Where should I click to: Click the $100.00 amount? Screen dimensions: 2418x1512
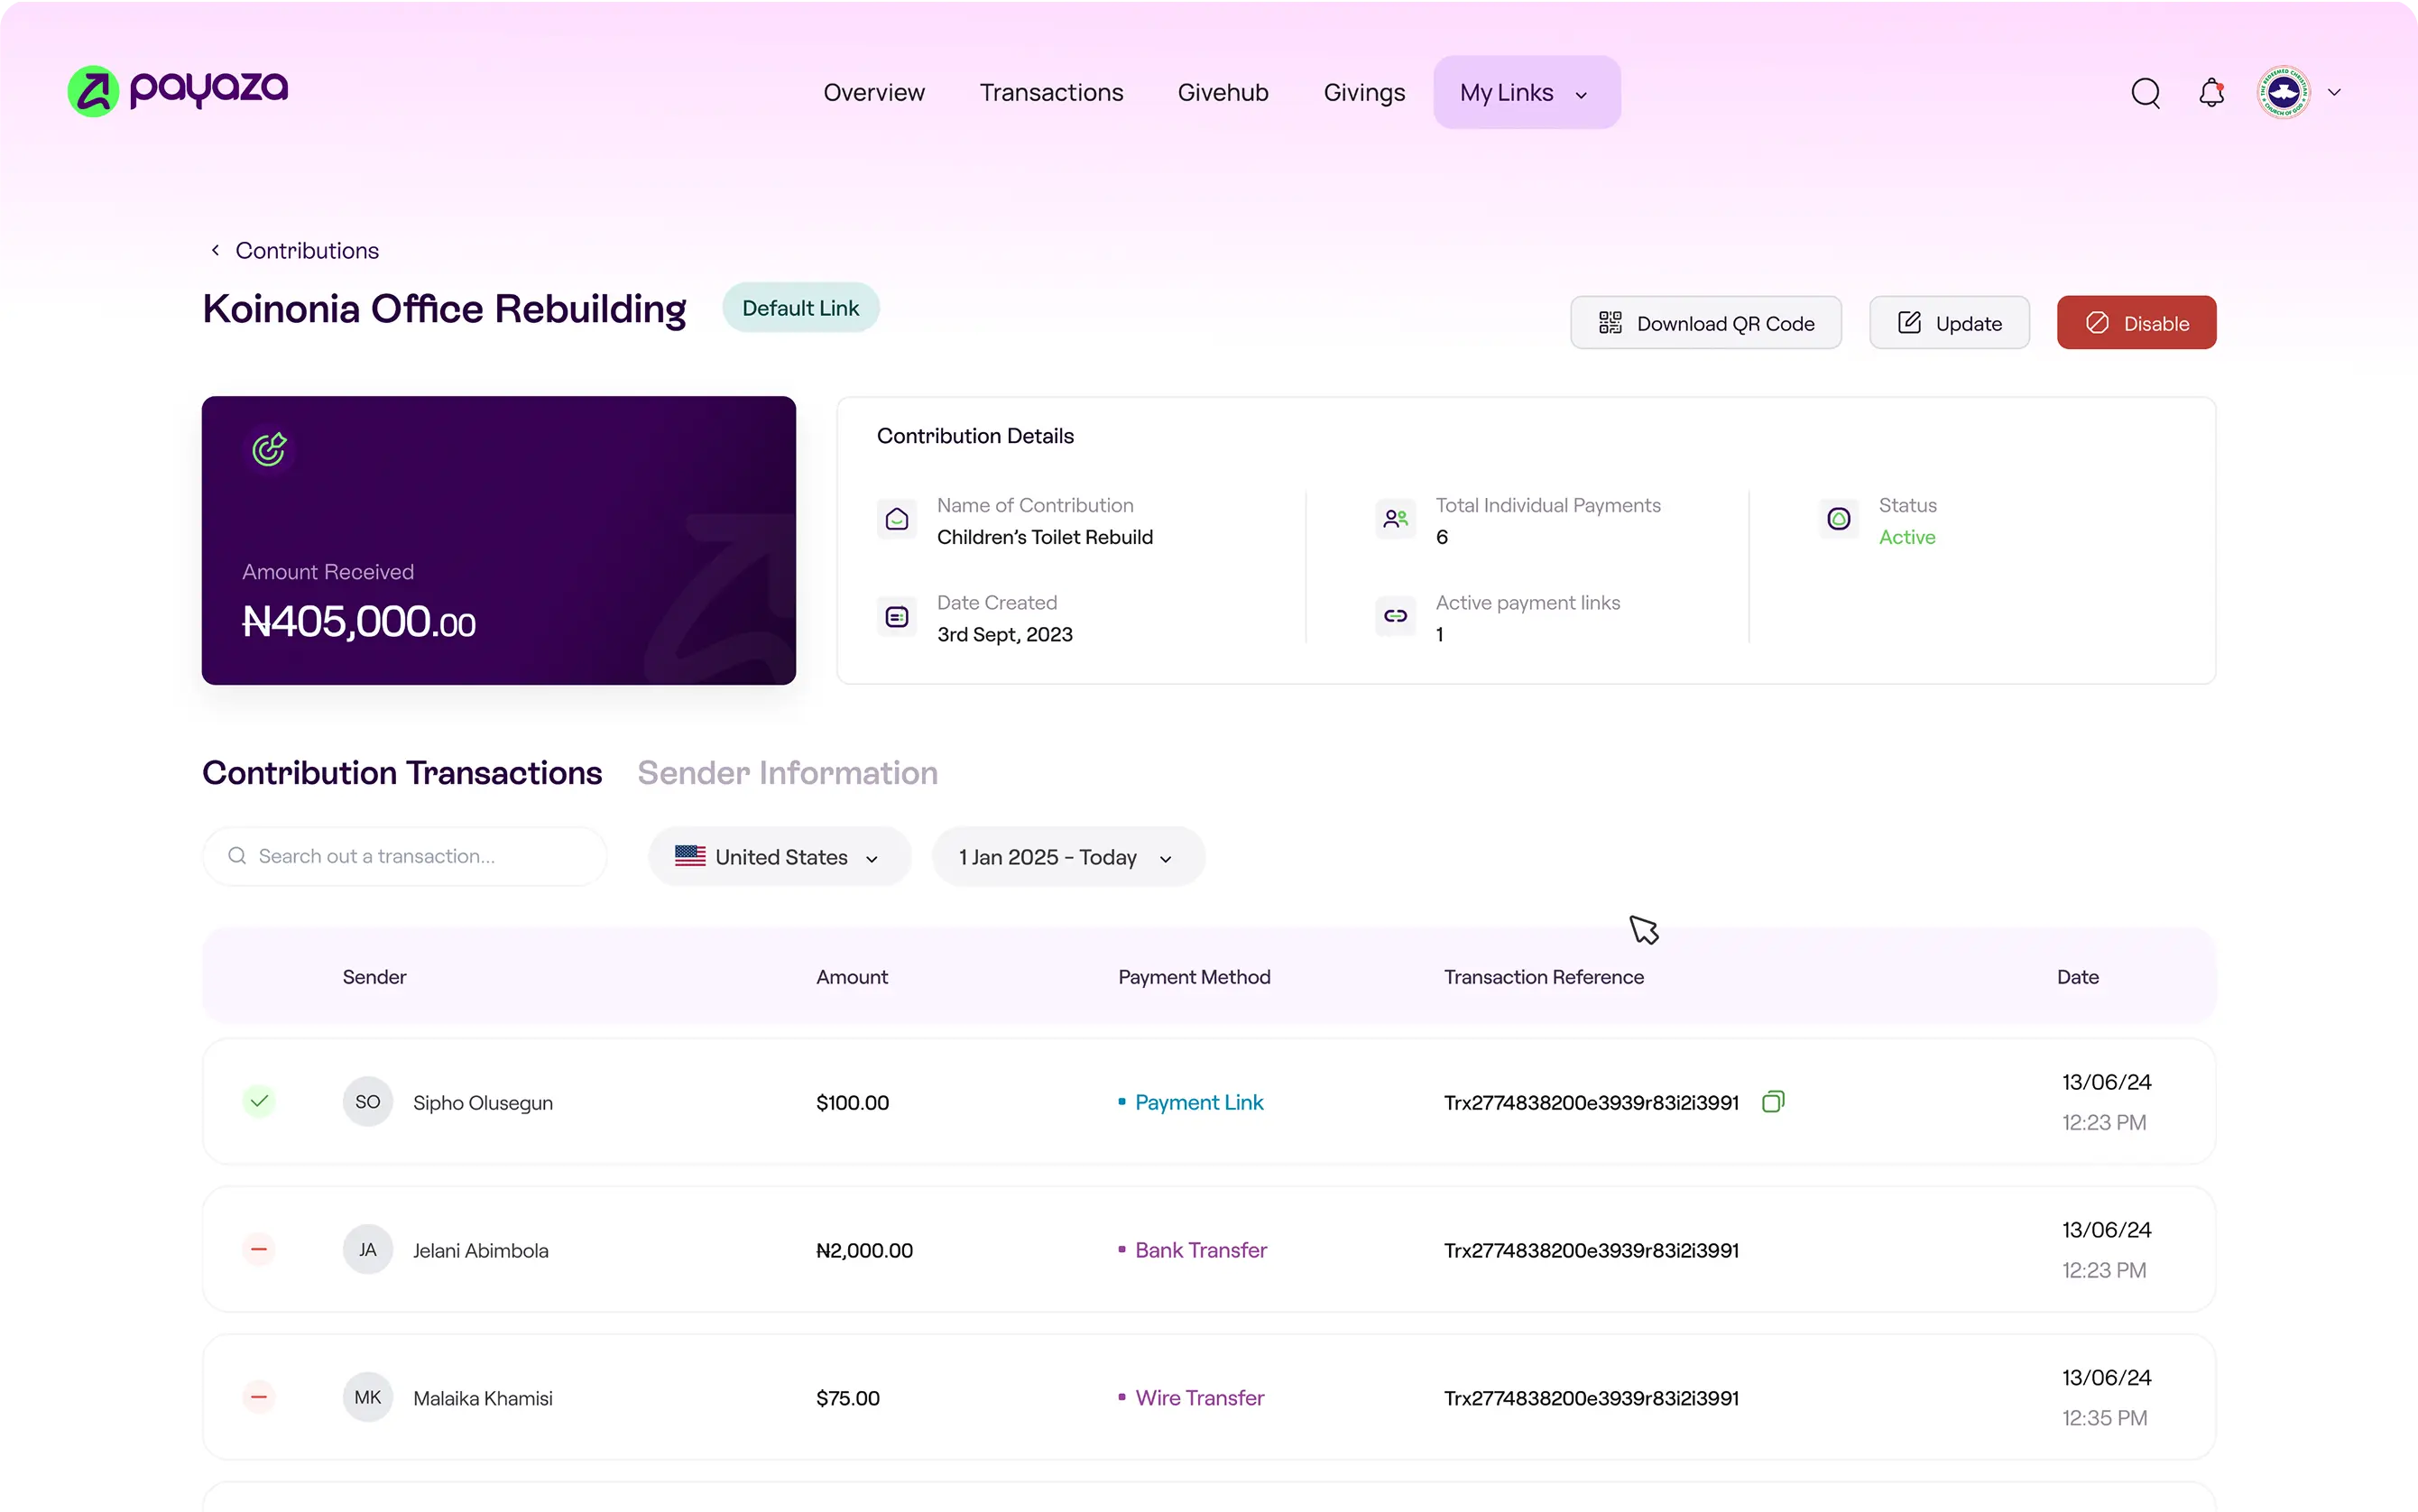point(852,1102)
